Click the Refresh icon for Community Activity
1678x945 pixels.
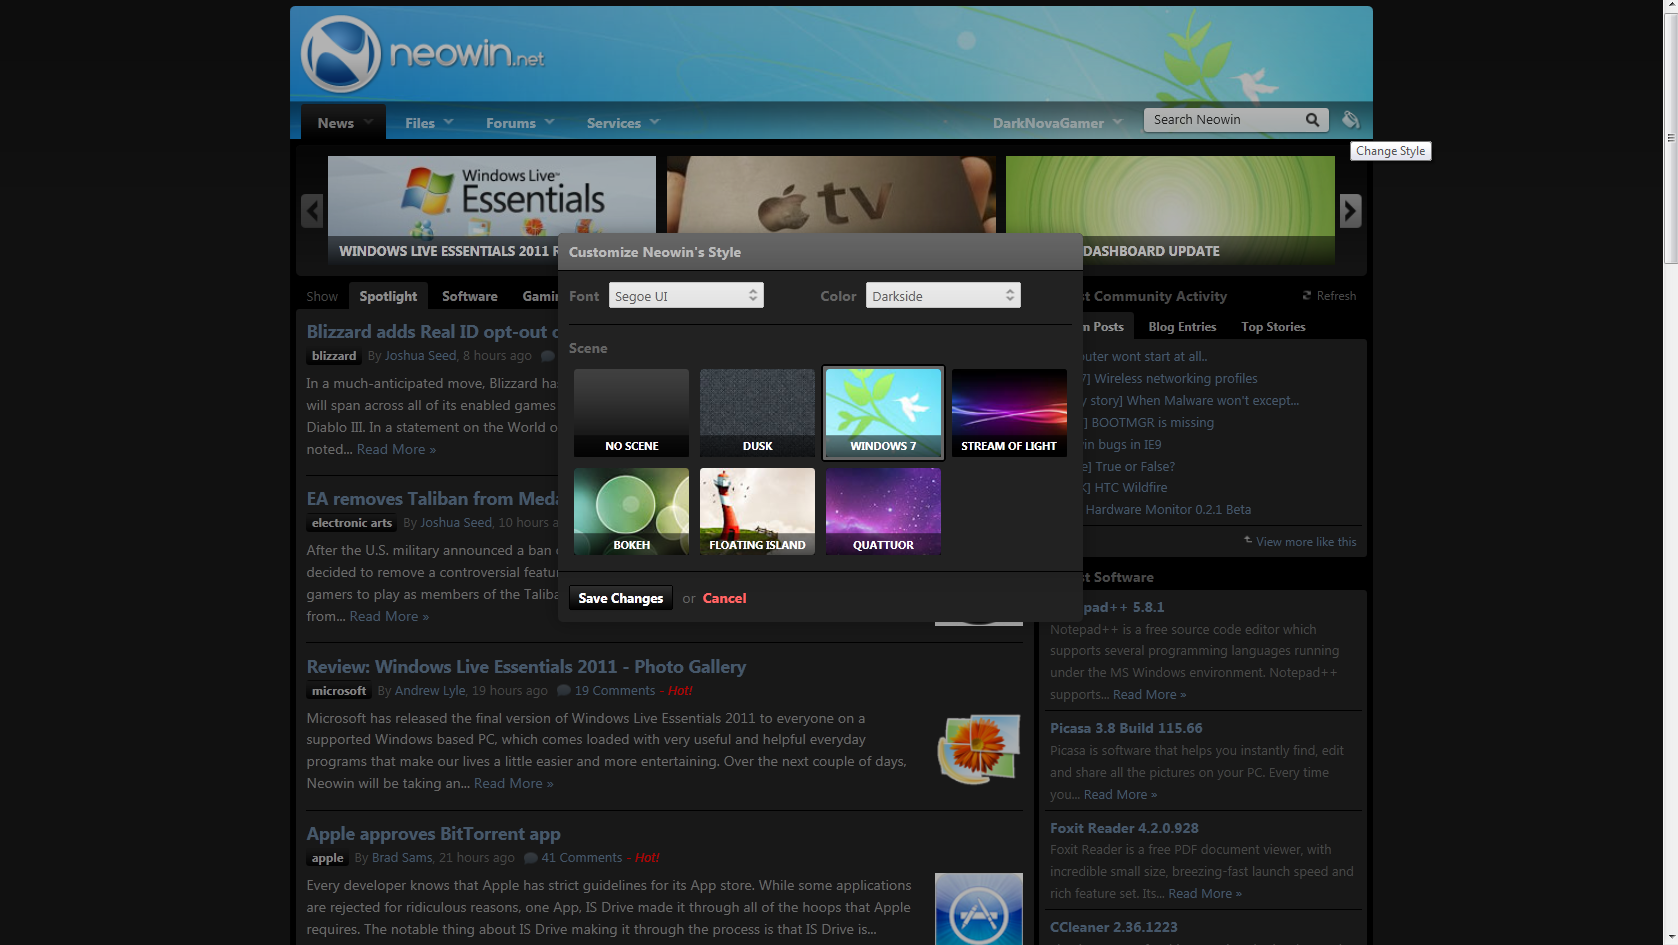(x=1308, y=295)
